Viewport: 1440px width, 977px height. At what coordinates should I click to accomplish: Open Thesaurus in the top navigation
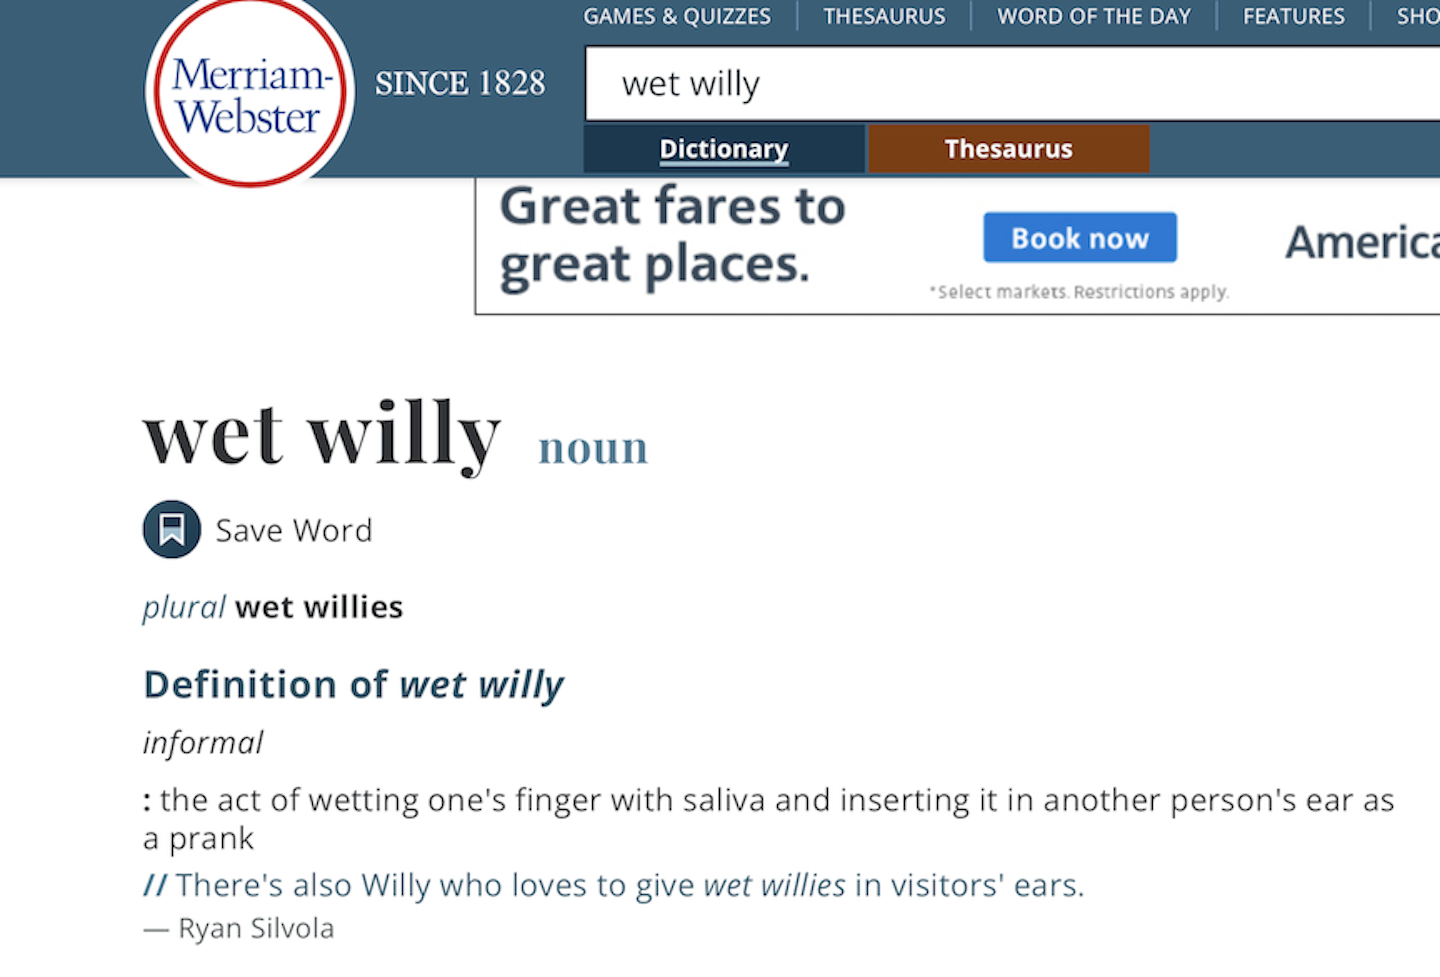click(884, 16)
